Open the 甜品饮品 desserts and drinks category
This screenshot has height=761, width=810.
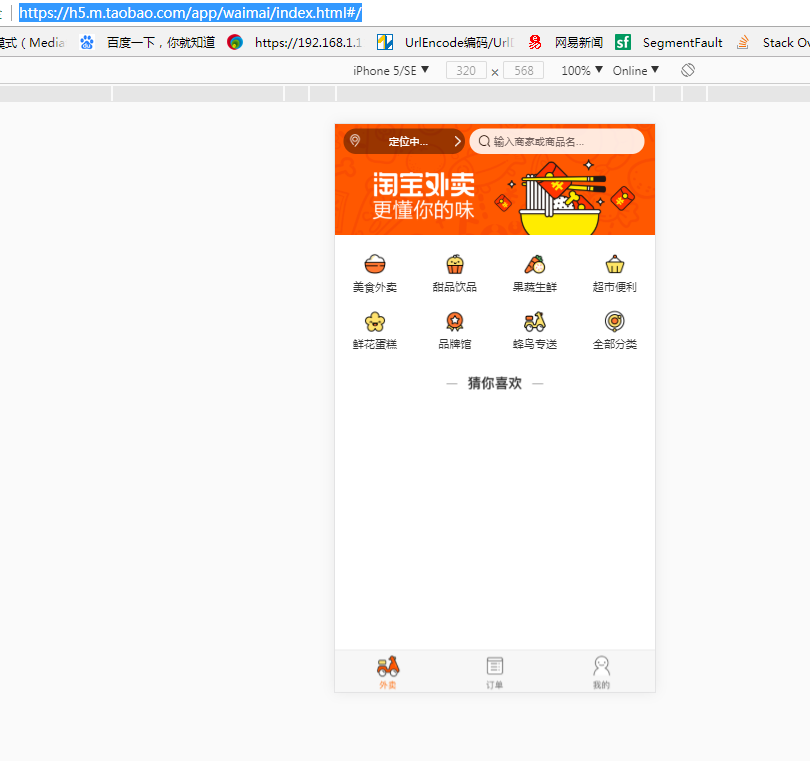[455, 274]
